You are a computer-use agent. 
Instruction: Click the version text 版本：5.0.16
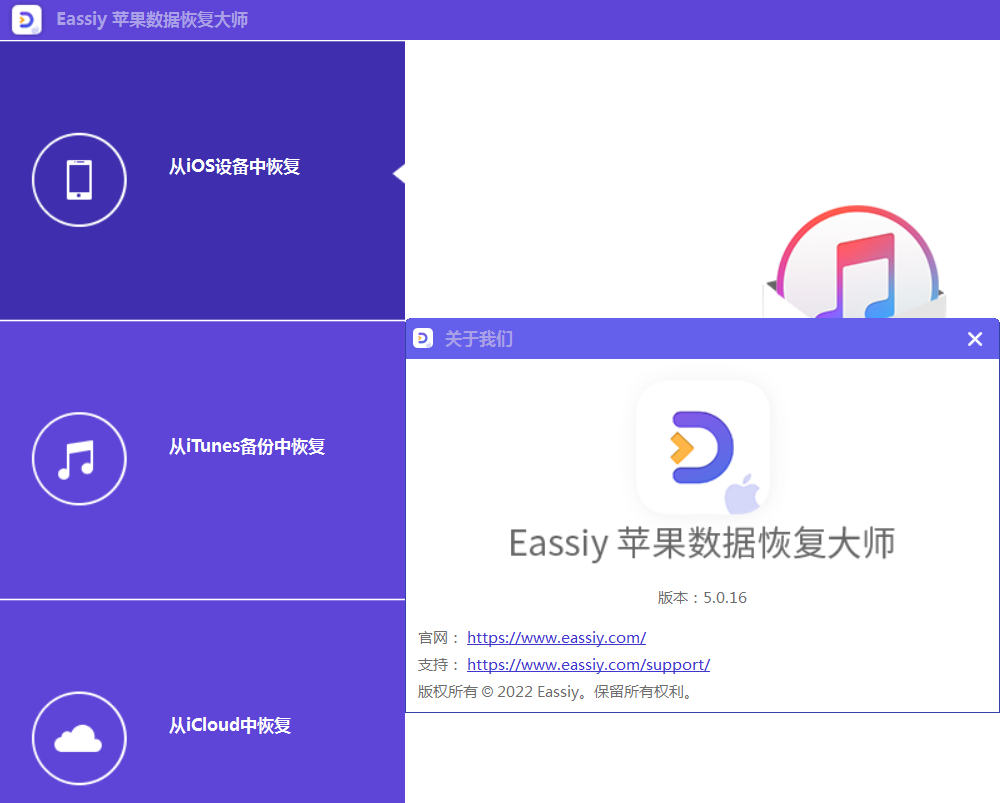(x=702, y=598)
